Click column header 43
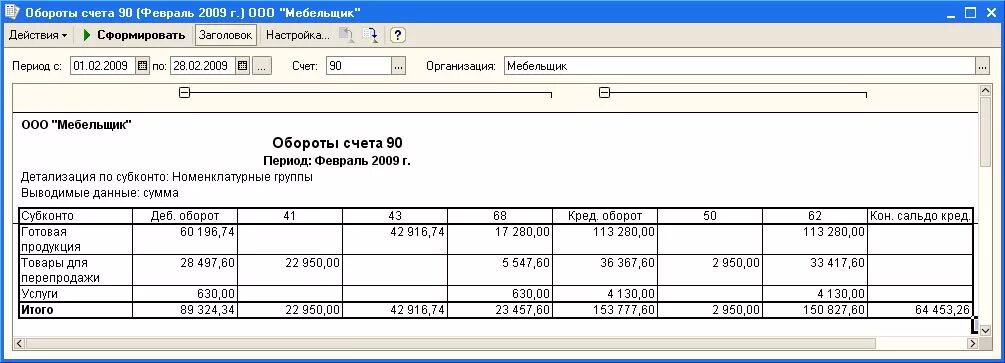The image size is (1005, 363). point(395,216)
